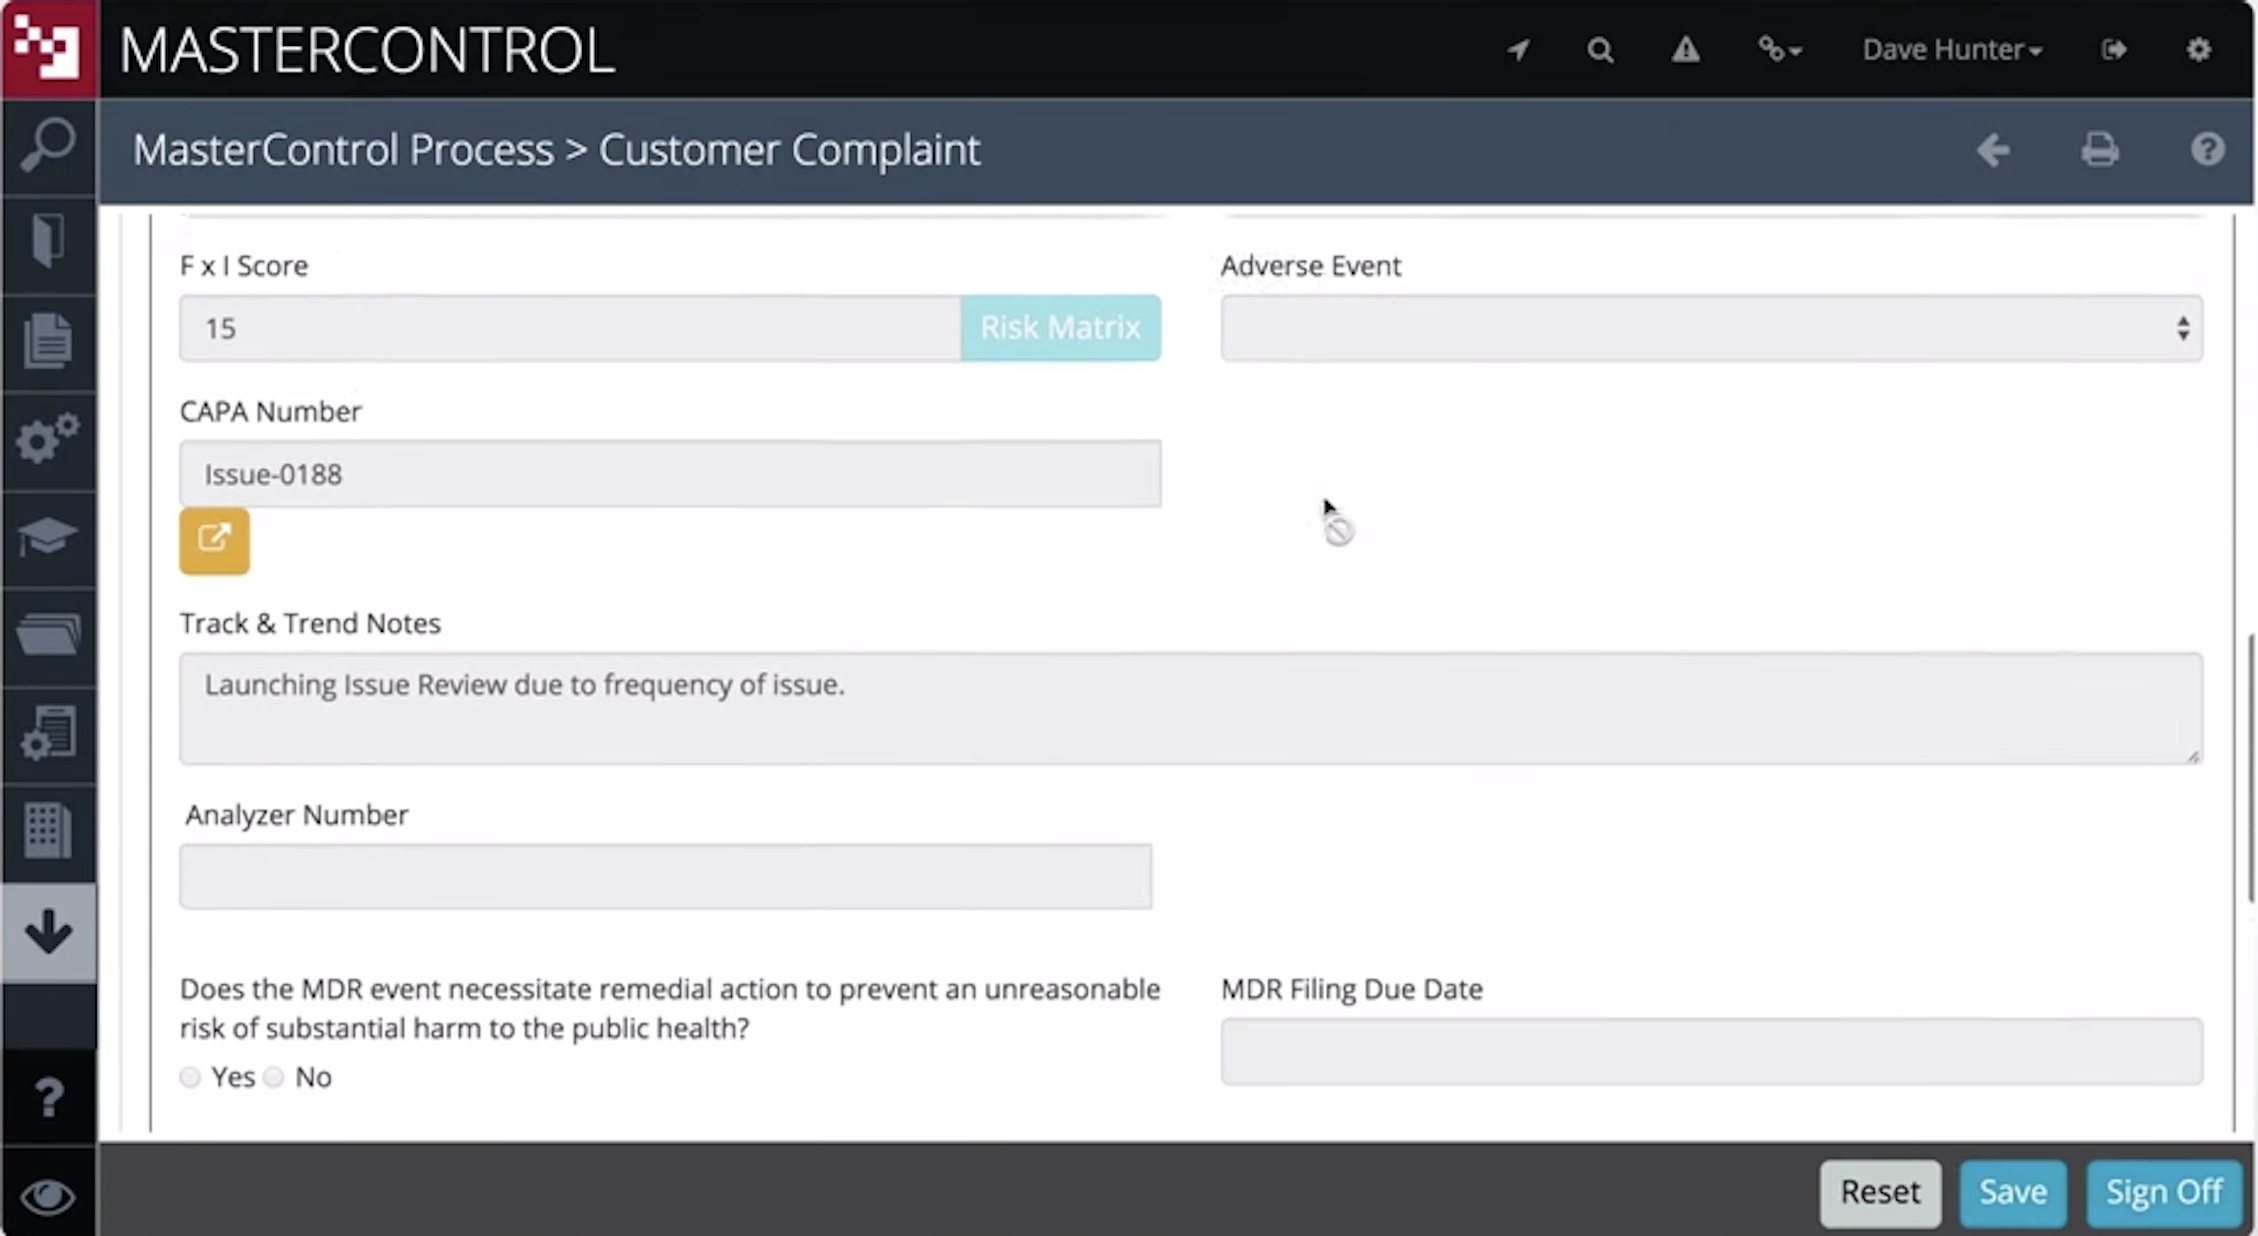Click the warning triangle in the top bar

tap(1686, 49)
